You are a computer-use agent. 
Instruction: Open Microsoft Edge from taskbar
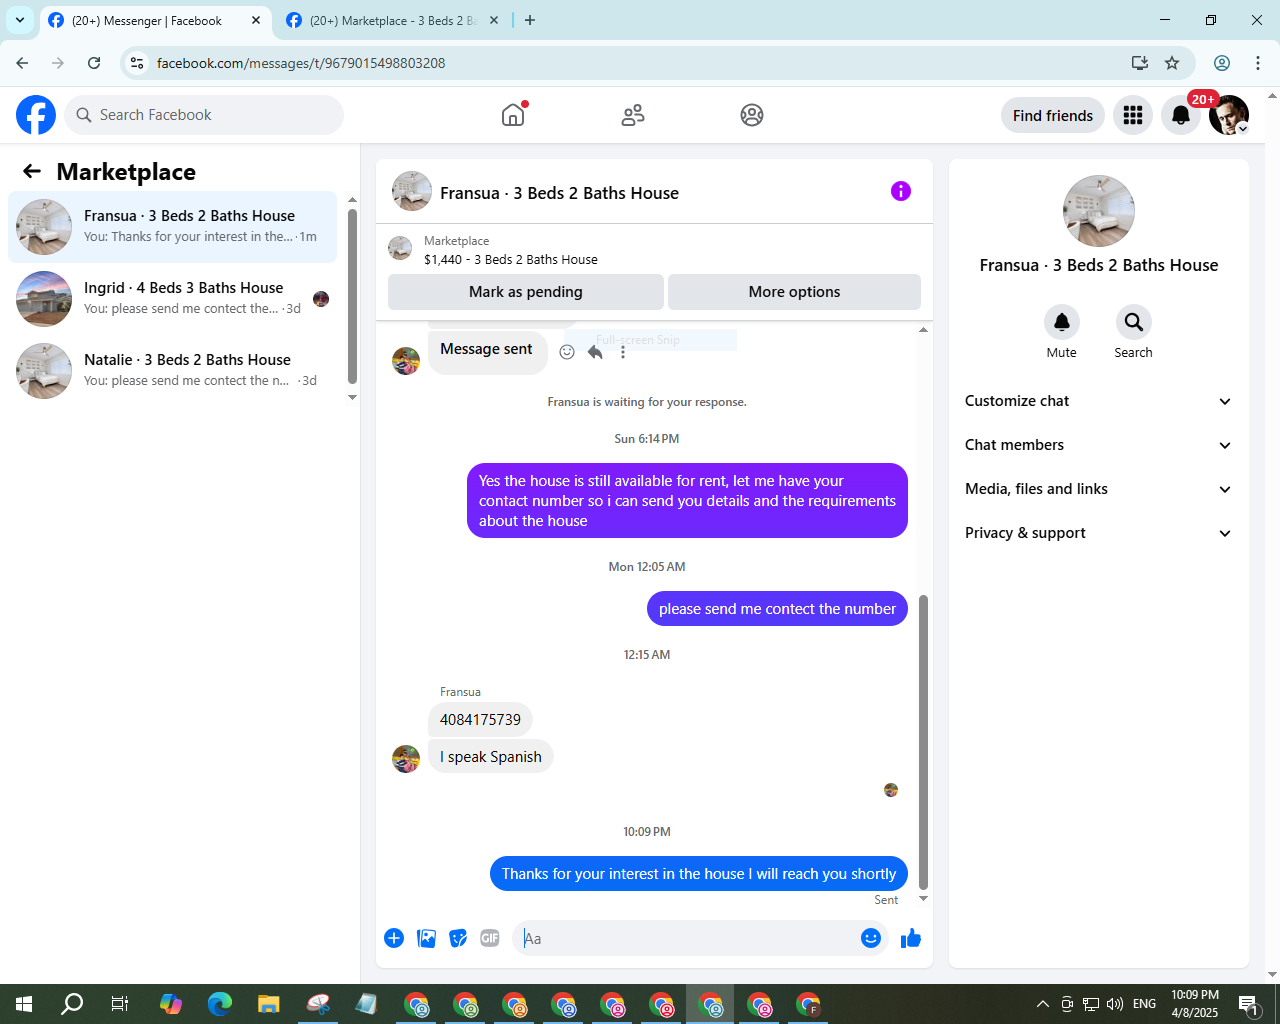[220, 1004]
